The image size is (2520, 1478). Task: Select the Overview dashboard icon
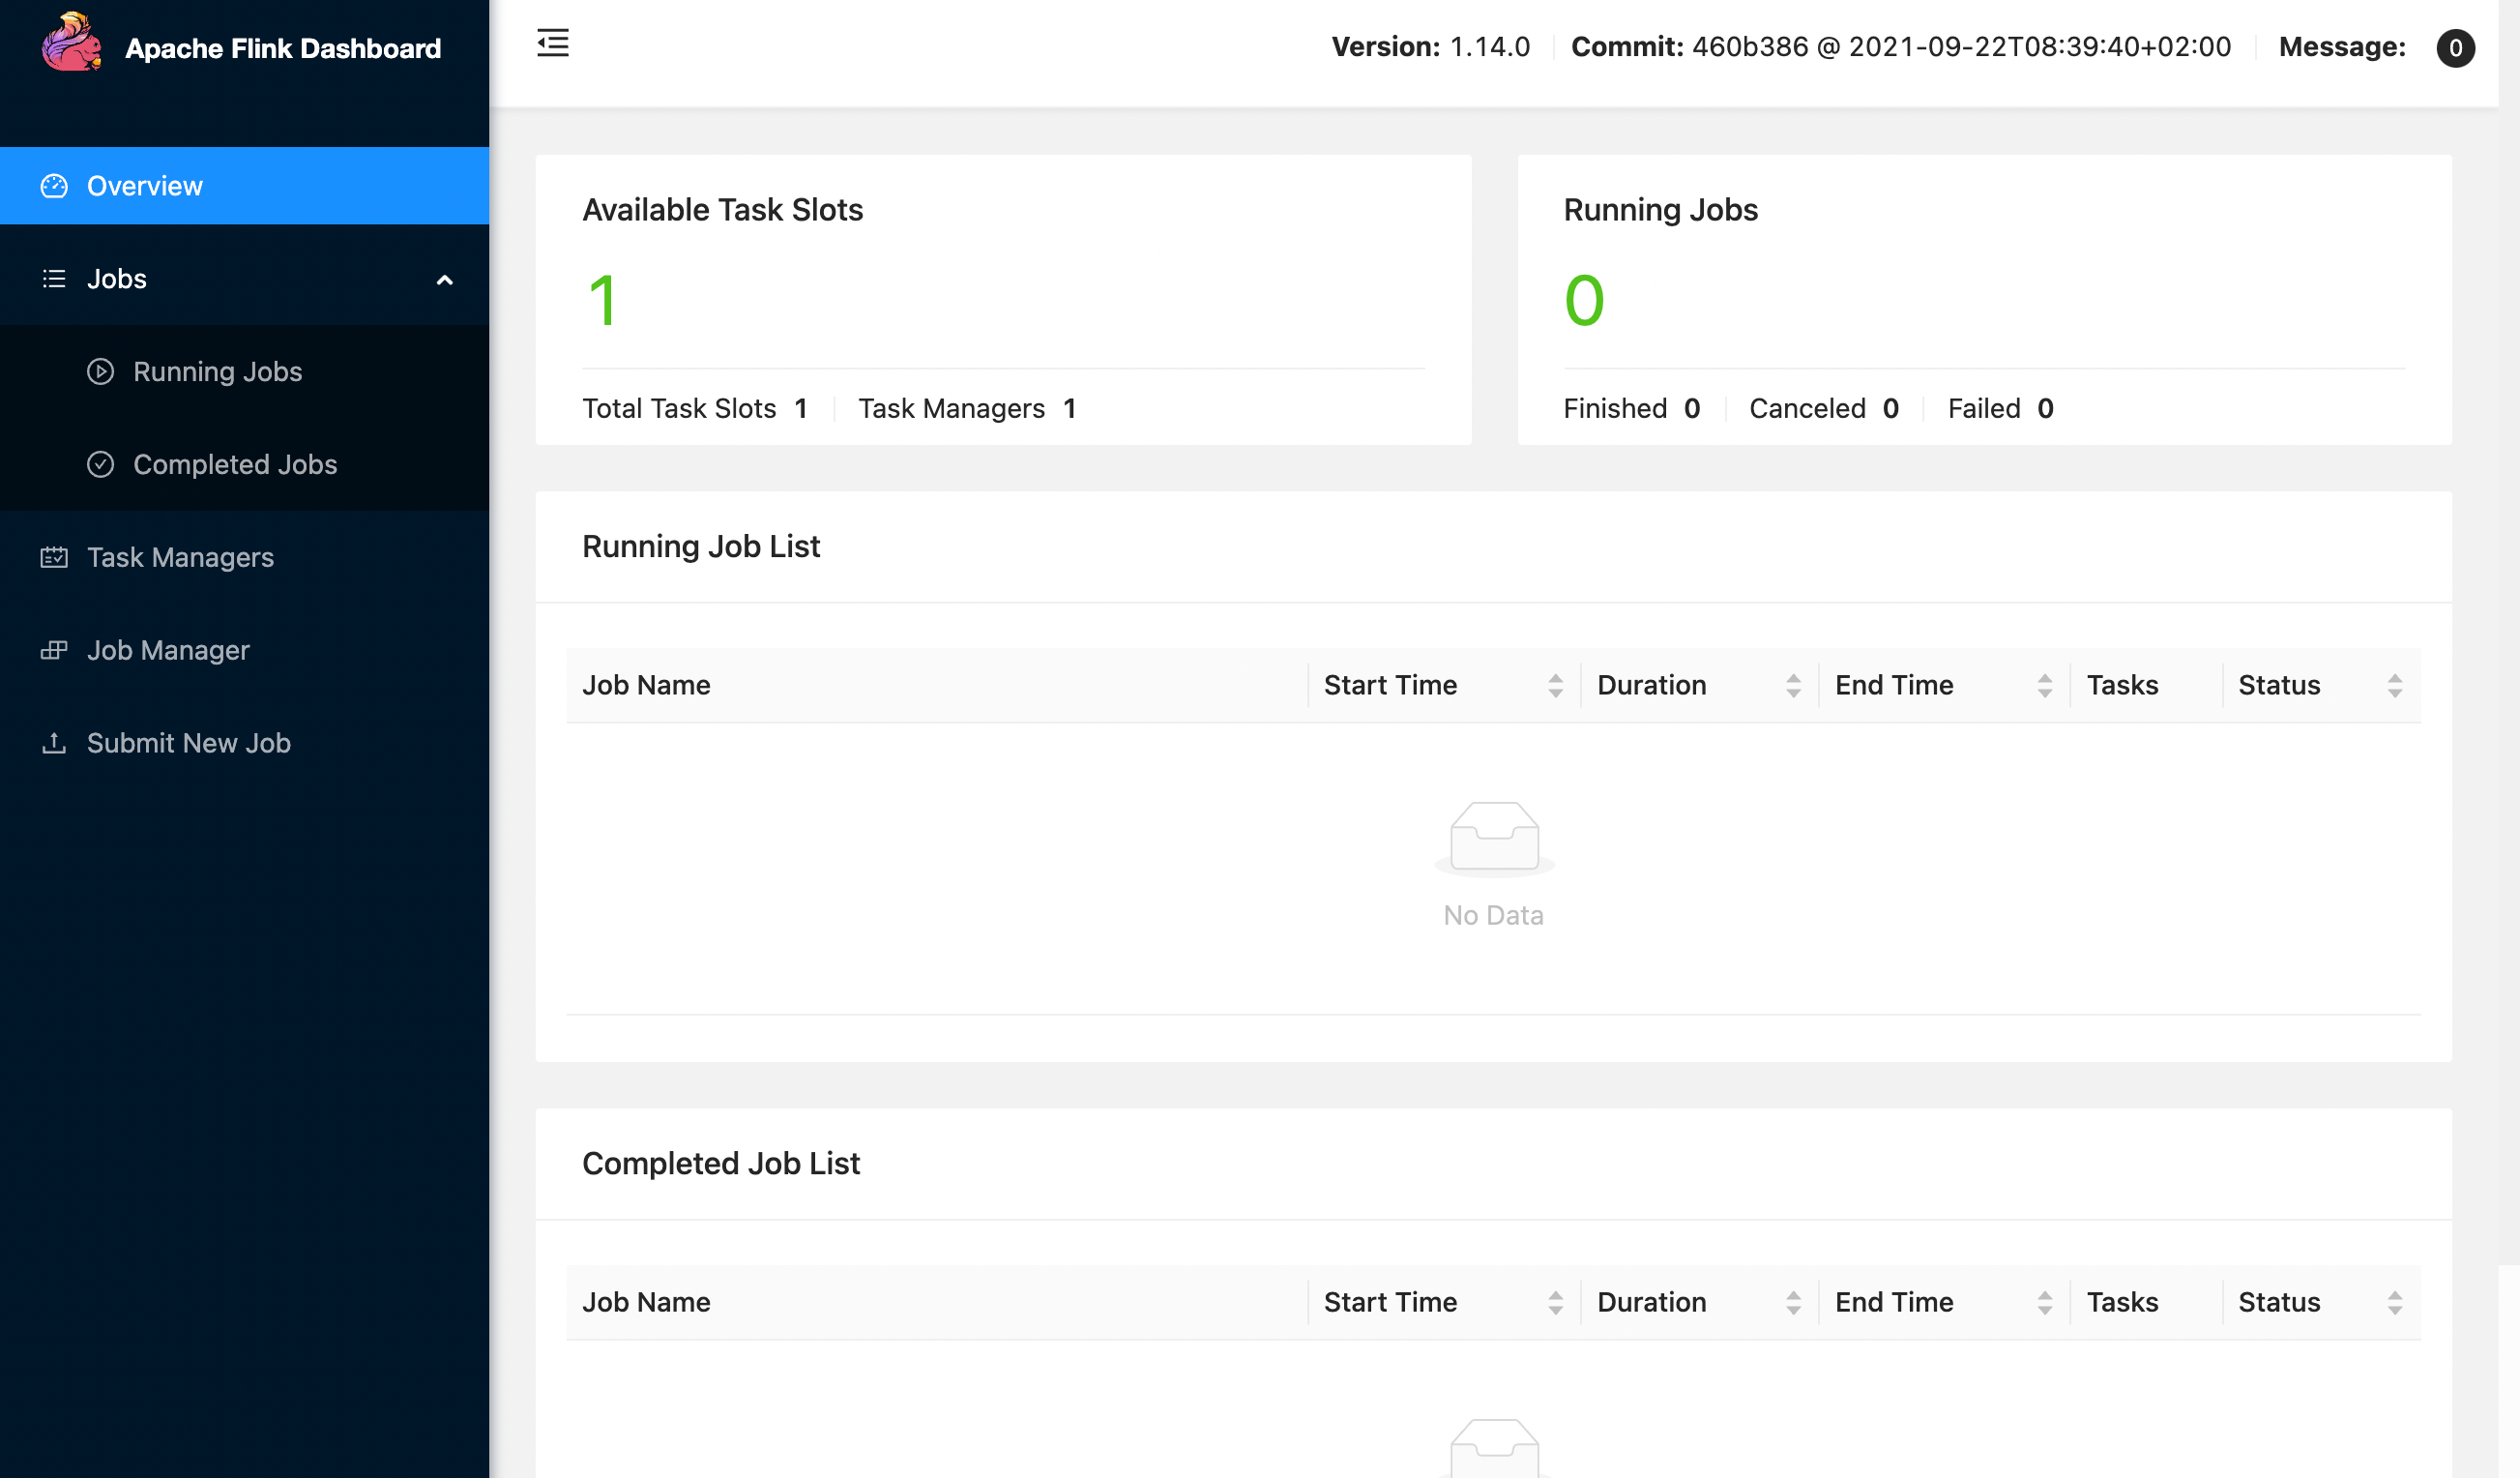point(54,185)
